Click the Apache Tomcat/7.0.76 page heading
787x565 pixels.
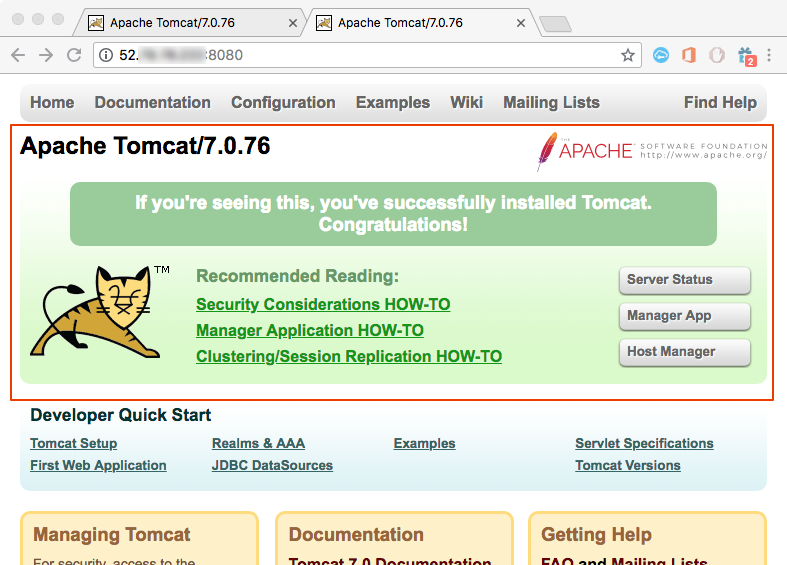(145, 146)
